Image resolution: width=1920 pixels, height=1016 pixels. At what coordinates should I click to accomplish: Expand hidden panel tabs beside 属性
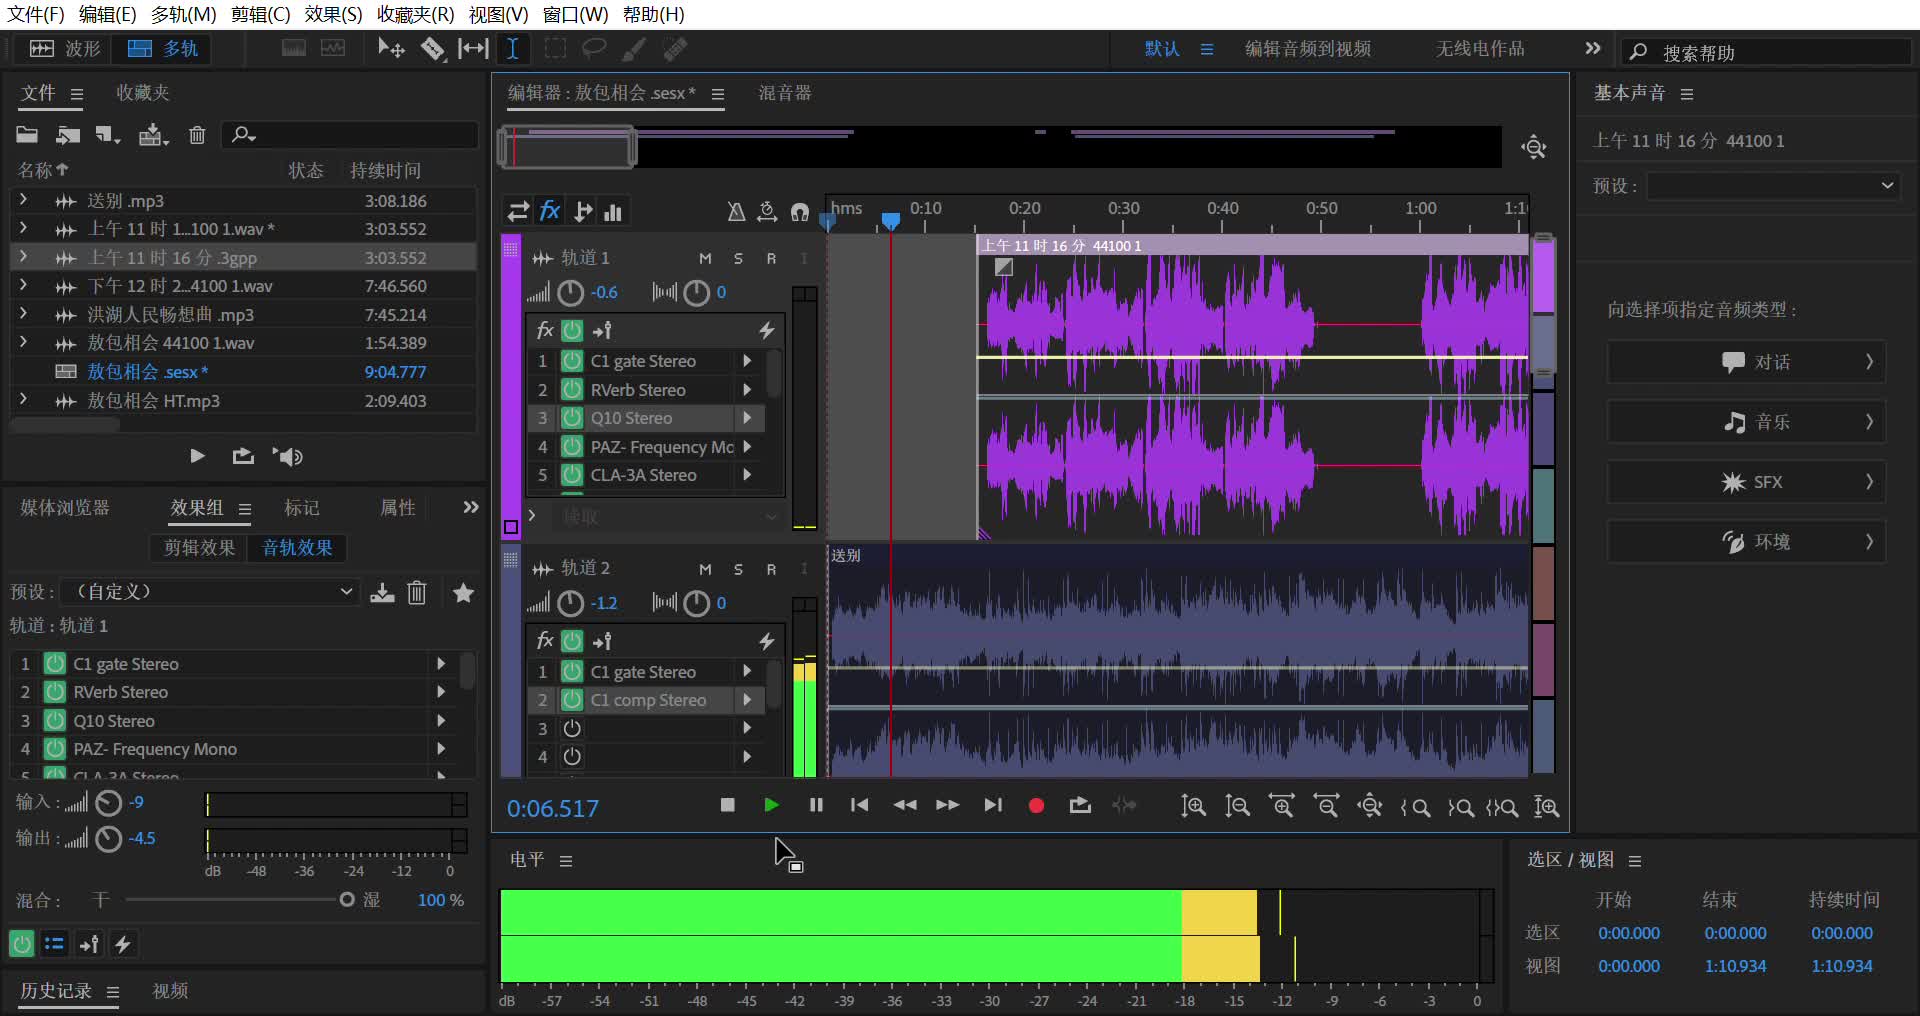pos(470,507)
